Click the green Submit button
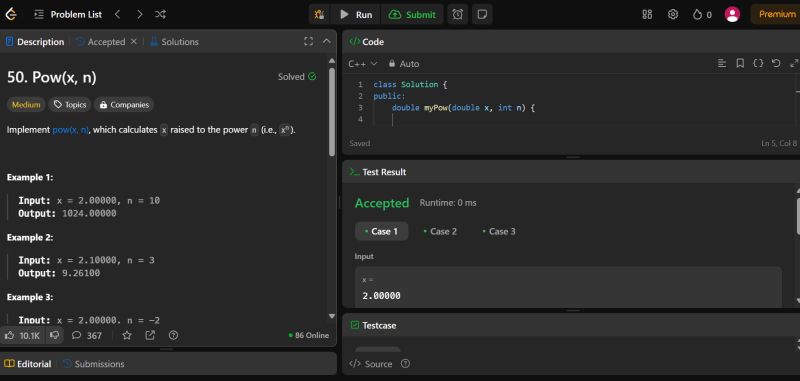The width and height of the screenshot is (800, 381). [x=412, y=15]
